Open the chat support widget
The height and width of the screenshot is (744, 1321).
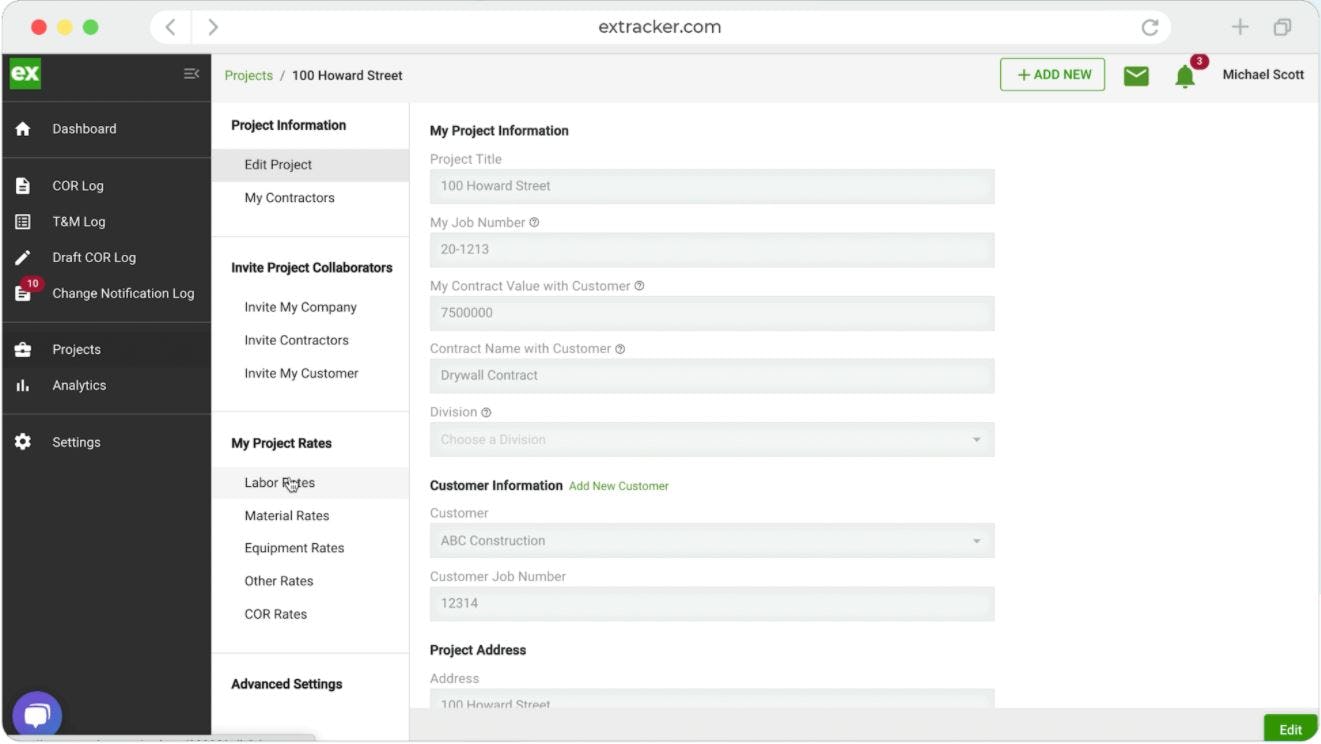[36, 714]
